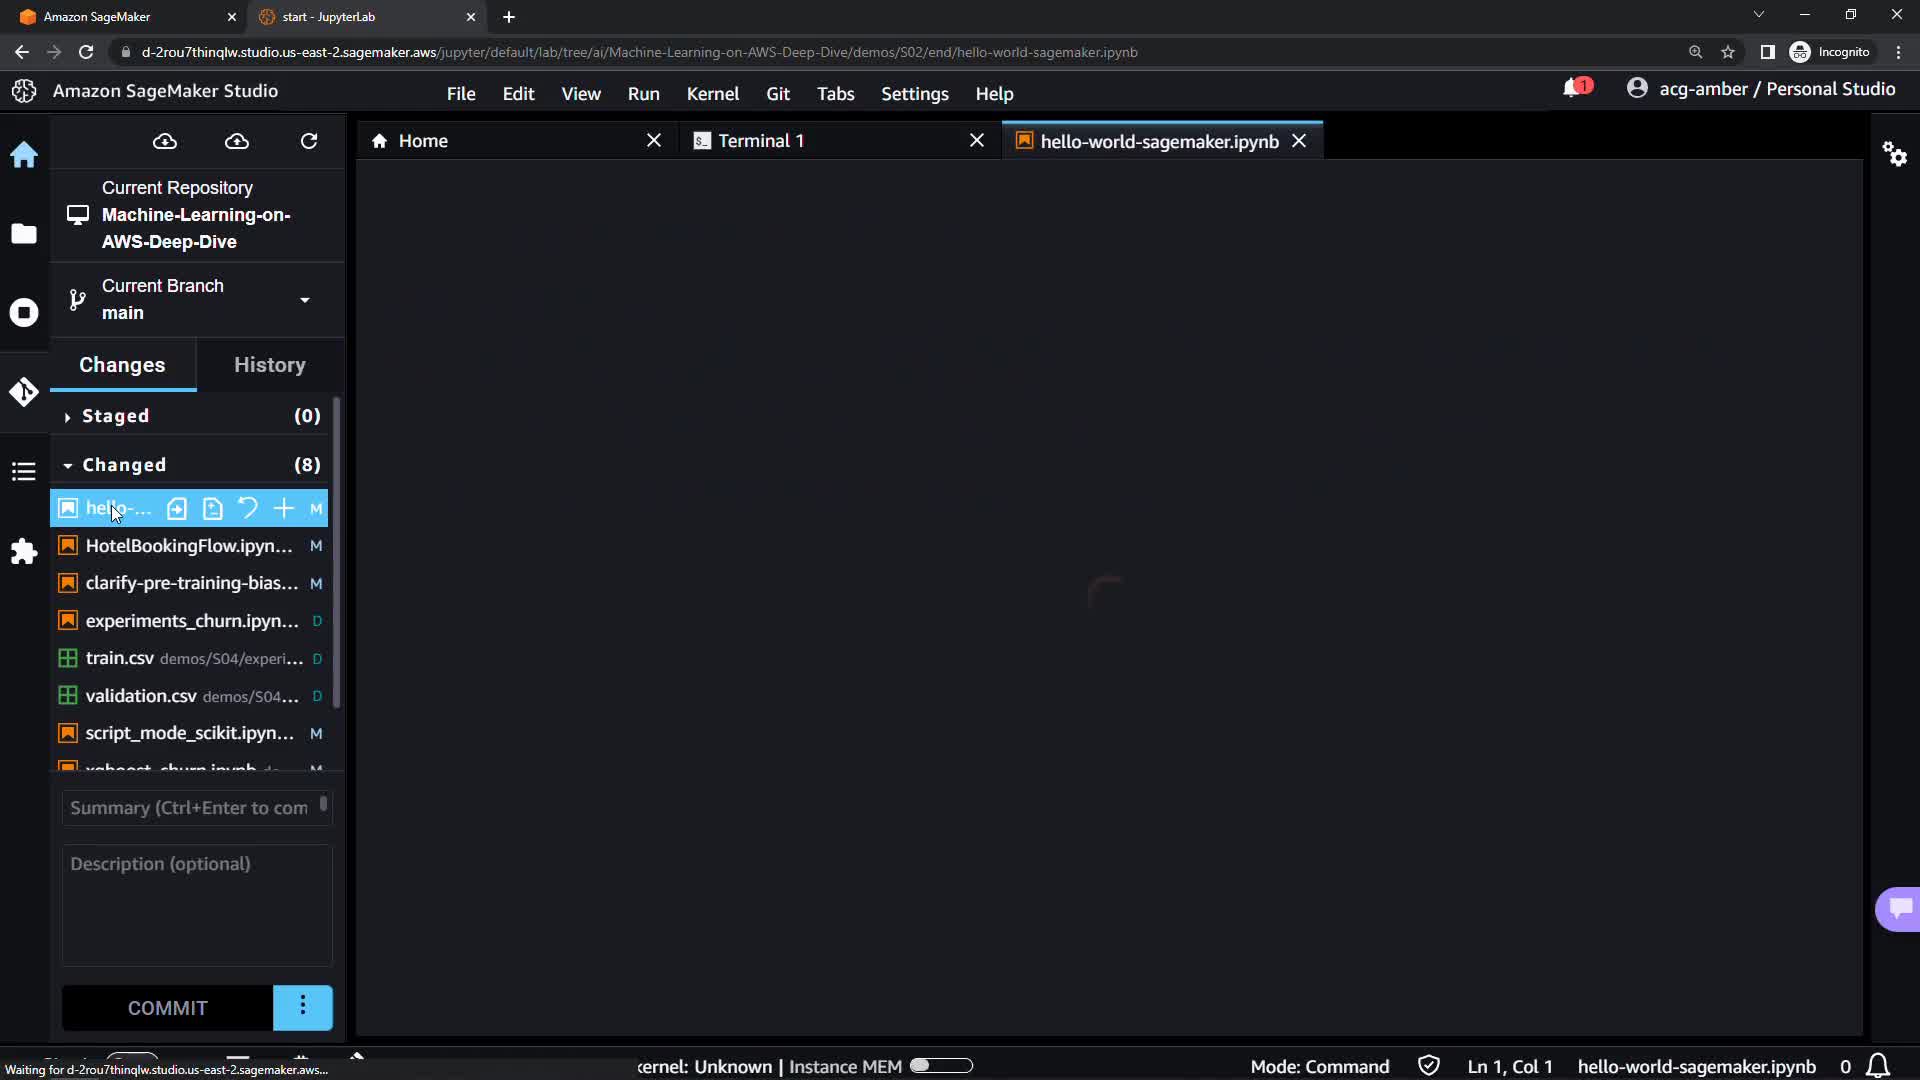Open HotelBookingFlow.ipynb in changed files
Image resolution: width=1920 pixels, height=1080 pixels.
[189, 546]
